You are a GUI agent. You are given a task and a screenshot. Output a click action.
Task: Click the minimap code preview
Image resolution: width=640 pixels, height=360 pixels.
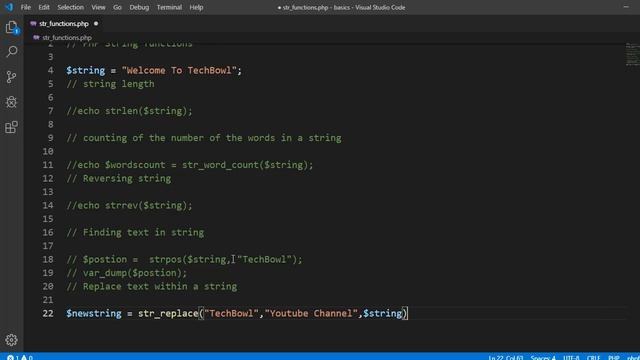(x=632, y=54)
